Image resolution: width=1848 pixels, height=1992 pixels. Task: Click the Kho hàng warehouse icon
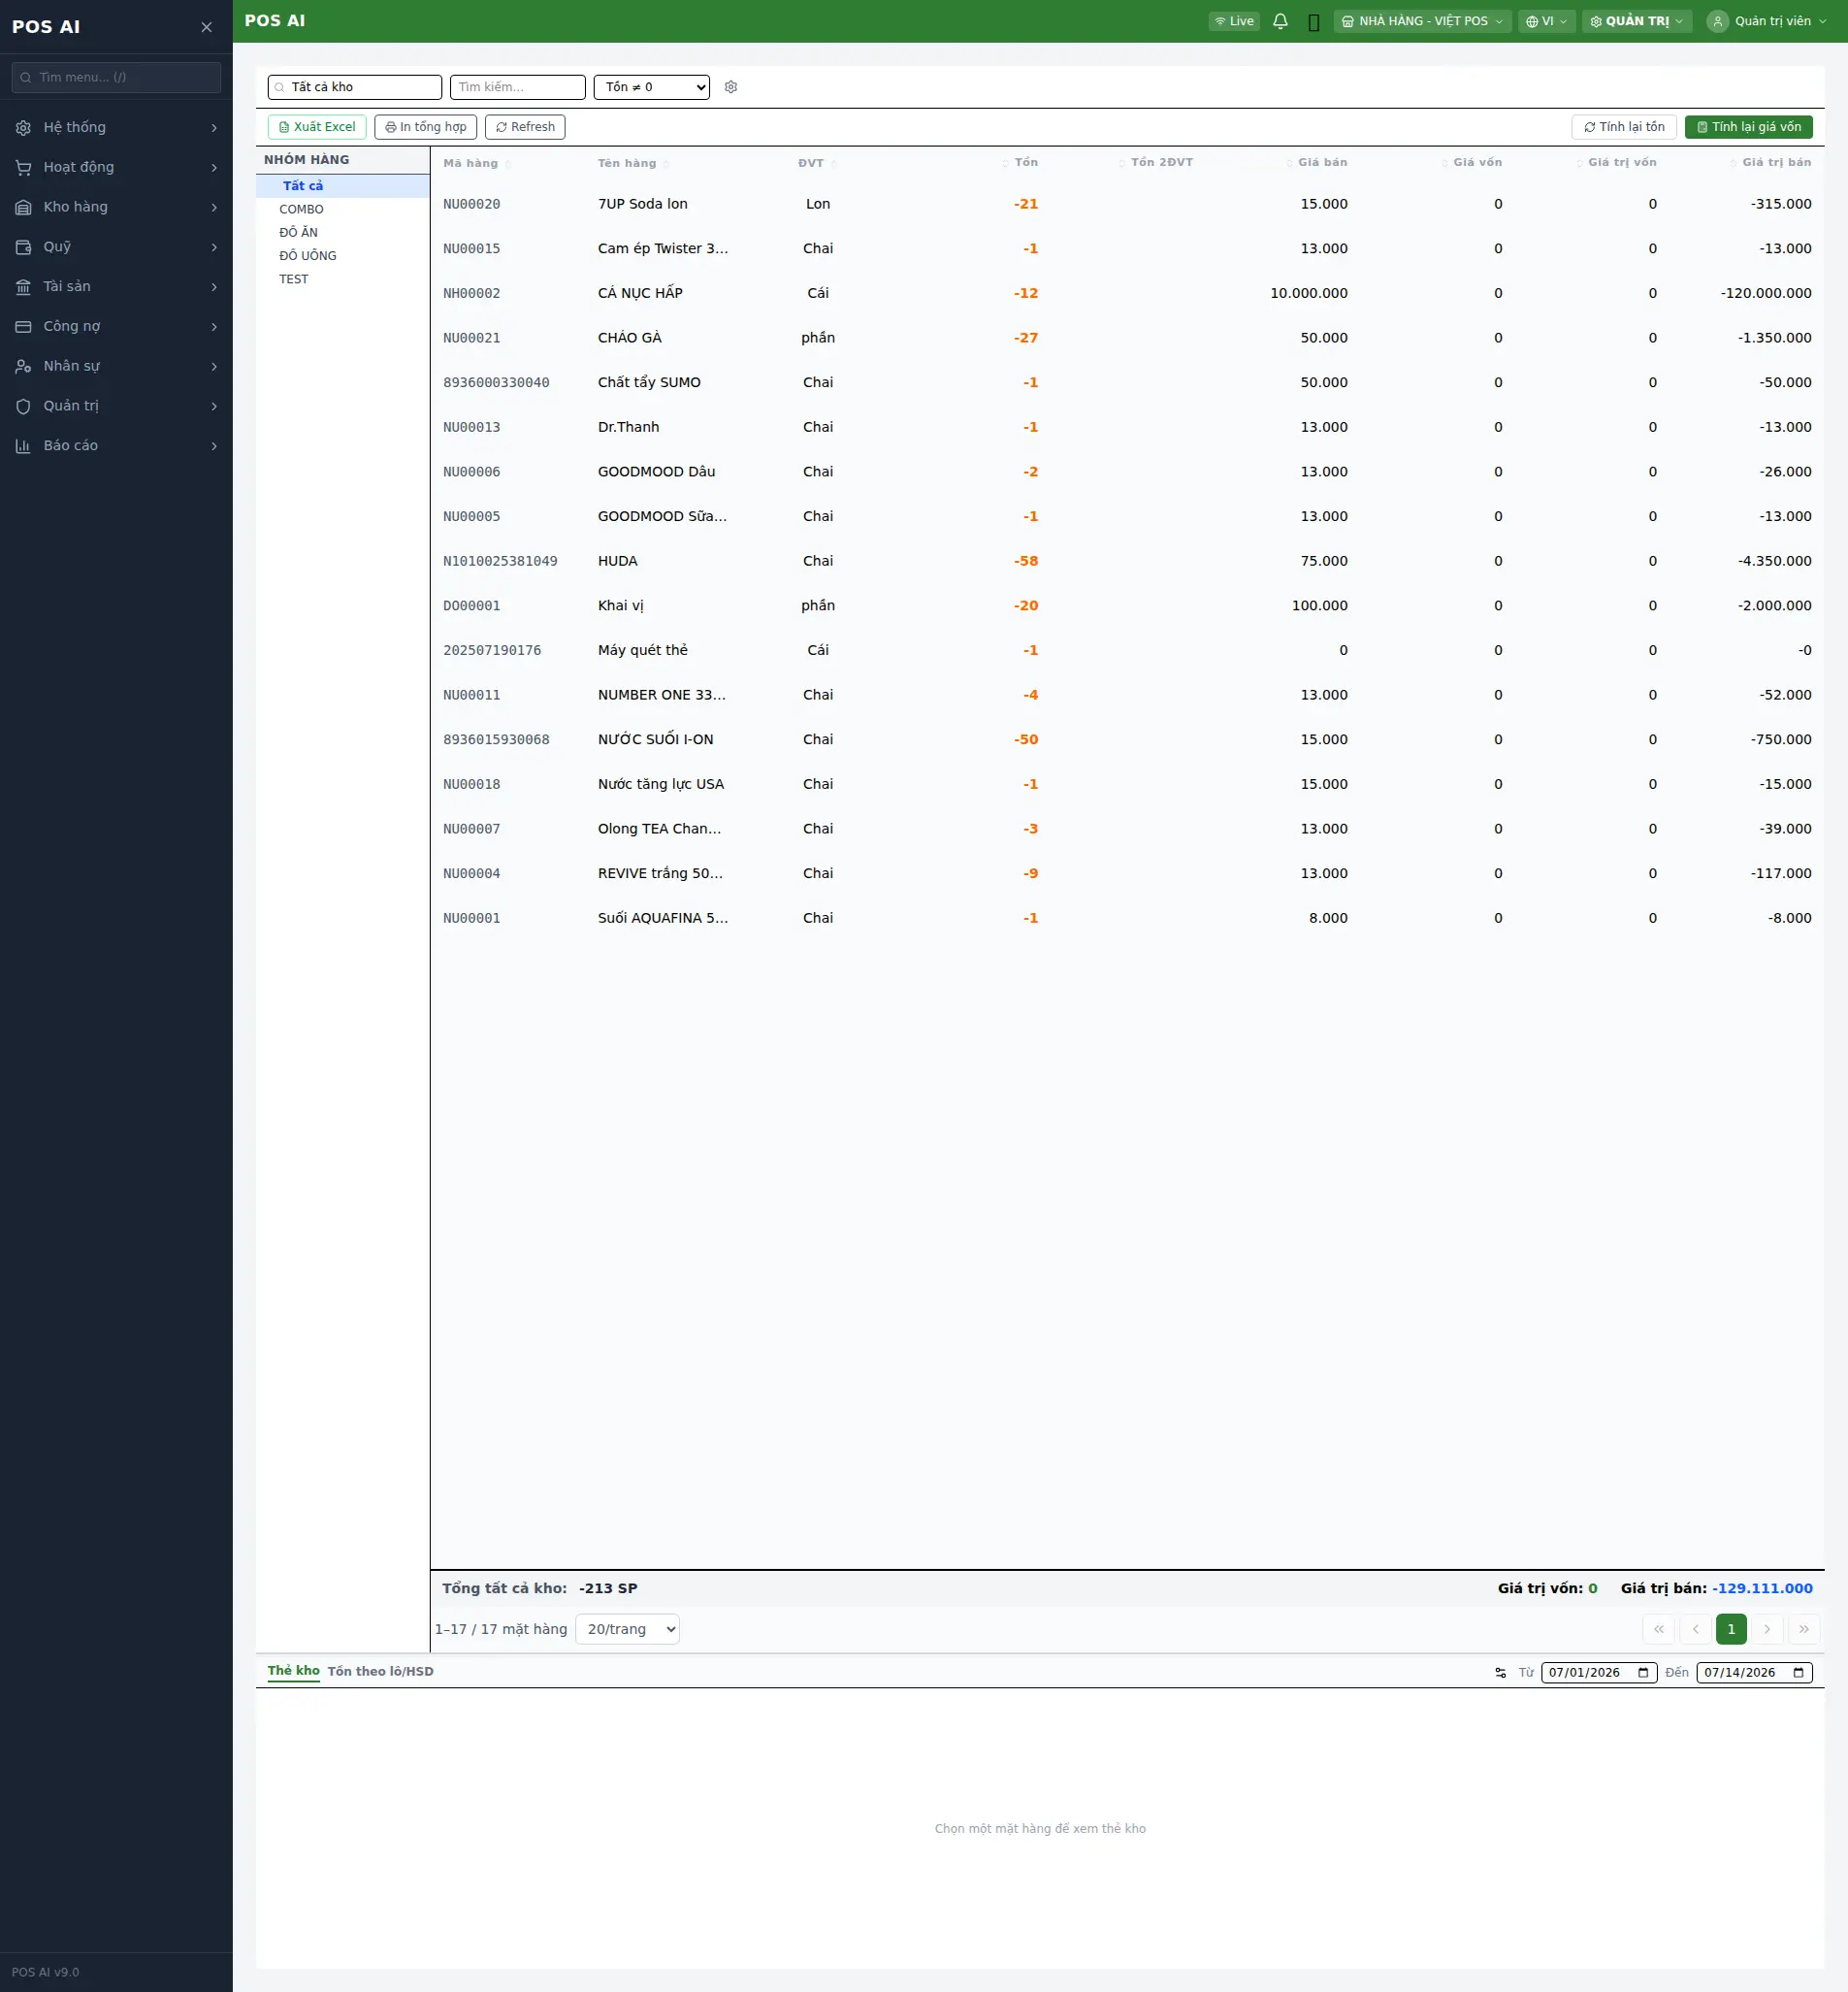point(23,207)
